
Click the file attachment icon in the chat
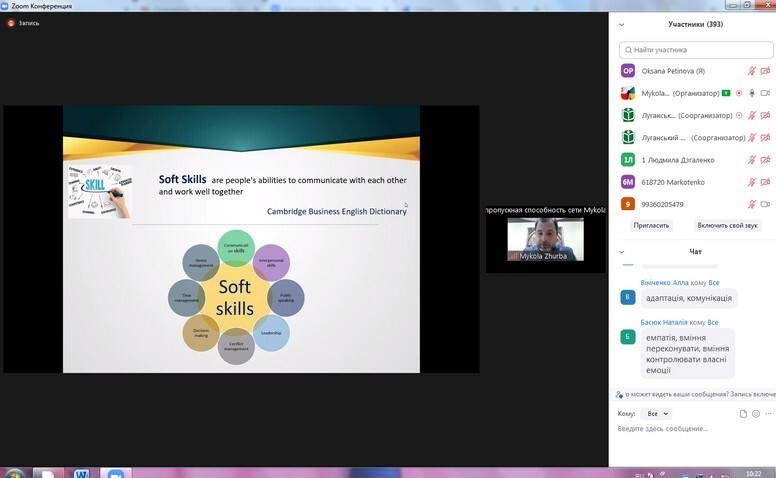pyautogui.click(x=743, y=414)
